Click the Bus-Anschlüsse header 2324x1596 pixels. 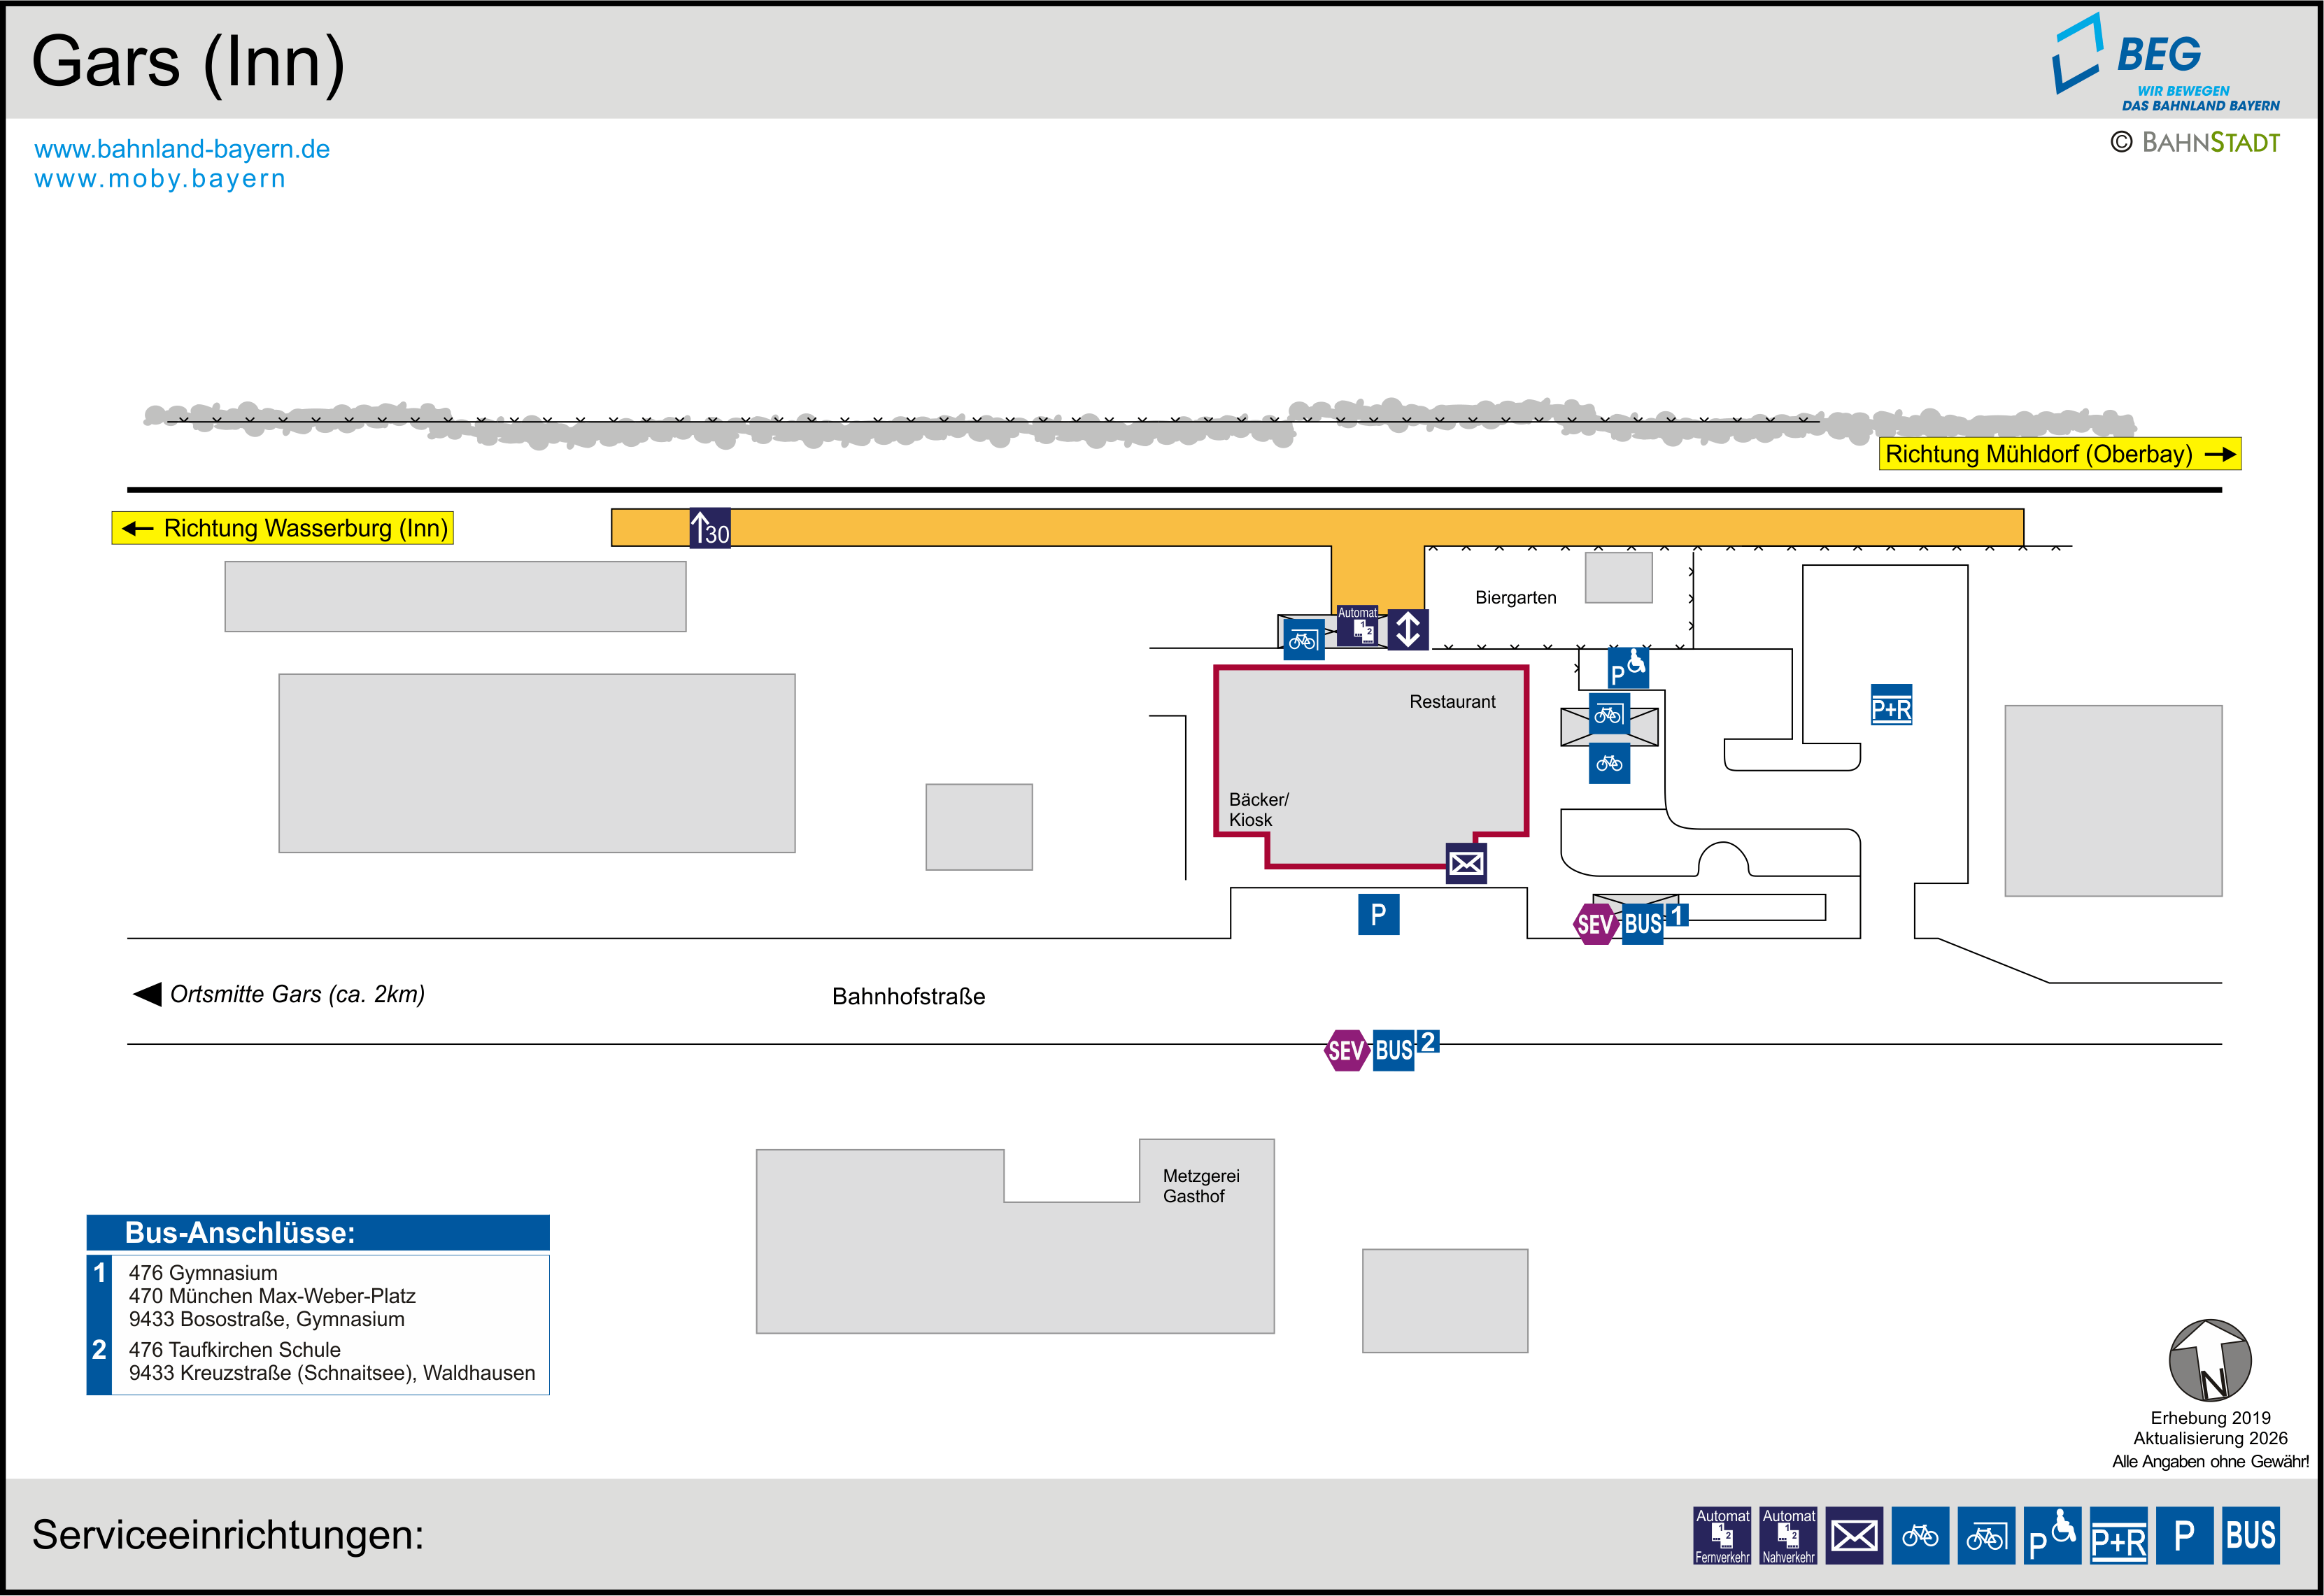[x=318, y=1233]
